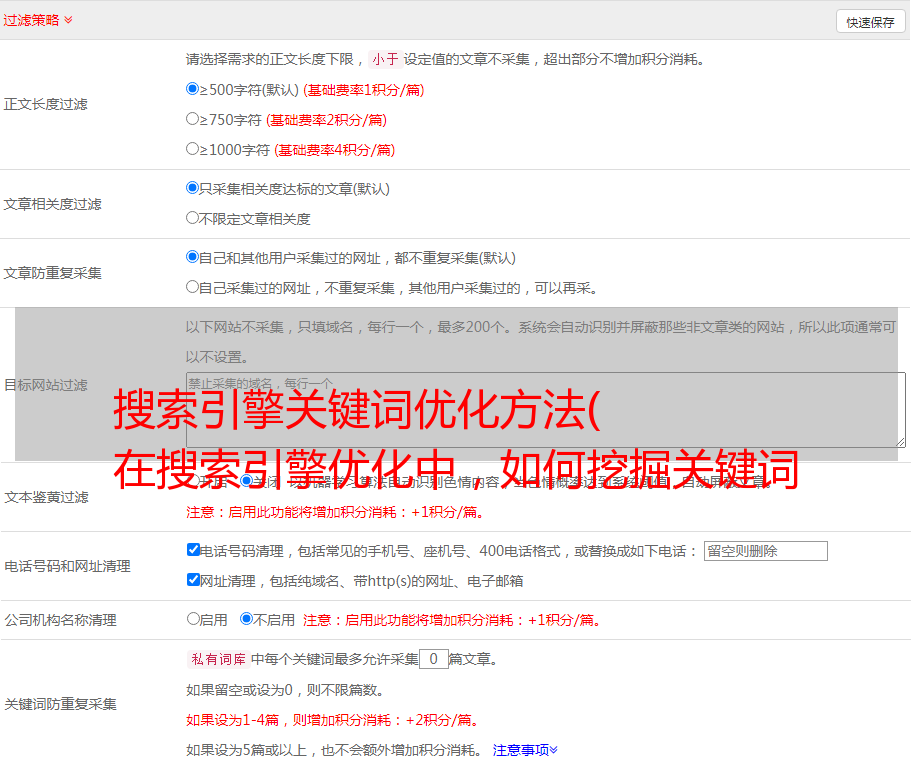Collapse the 过滤策略 section chevron

[68, 20]
